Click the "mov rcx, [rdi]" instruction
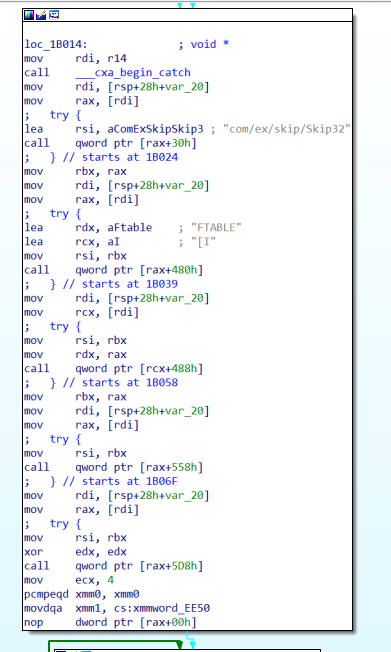The height and width of the screenshot is (652, 391). pyautogui.click(x=82, y=313)
